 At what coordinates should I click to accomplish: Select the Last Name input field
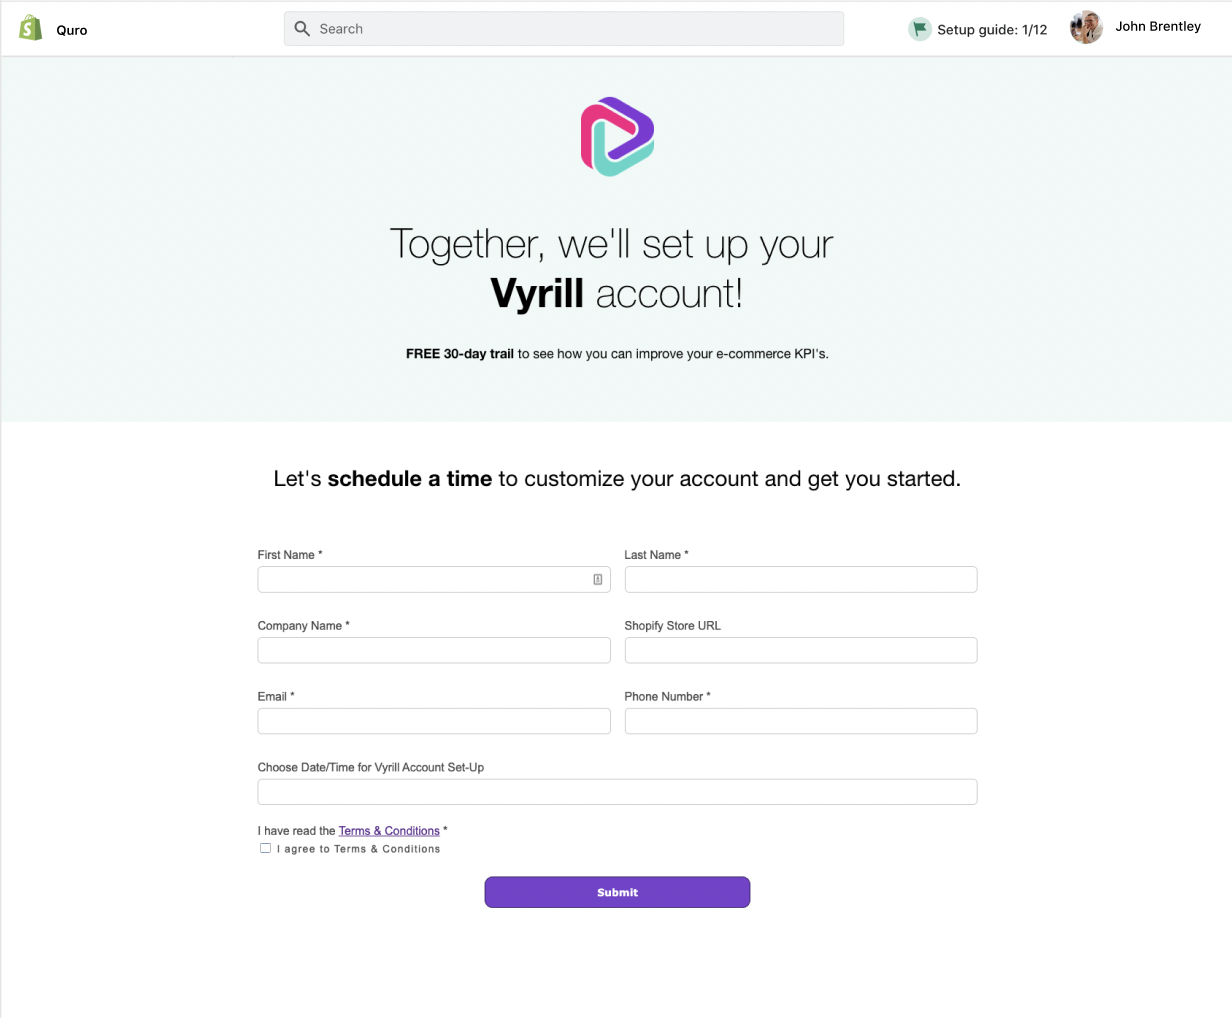click(x=801, y=579)
